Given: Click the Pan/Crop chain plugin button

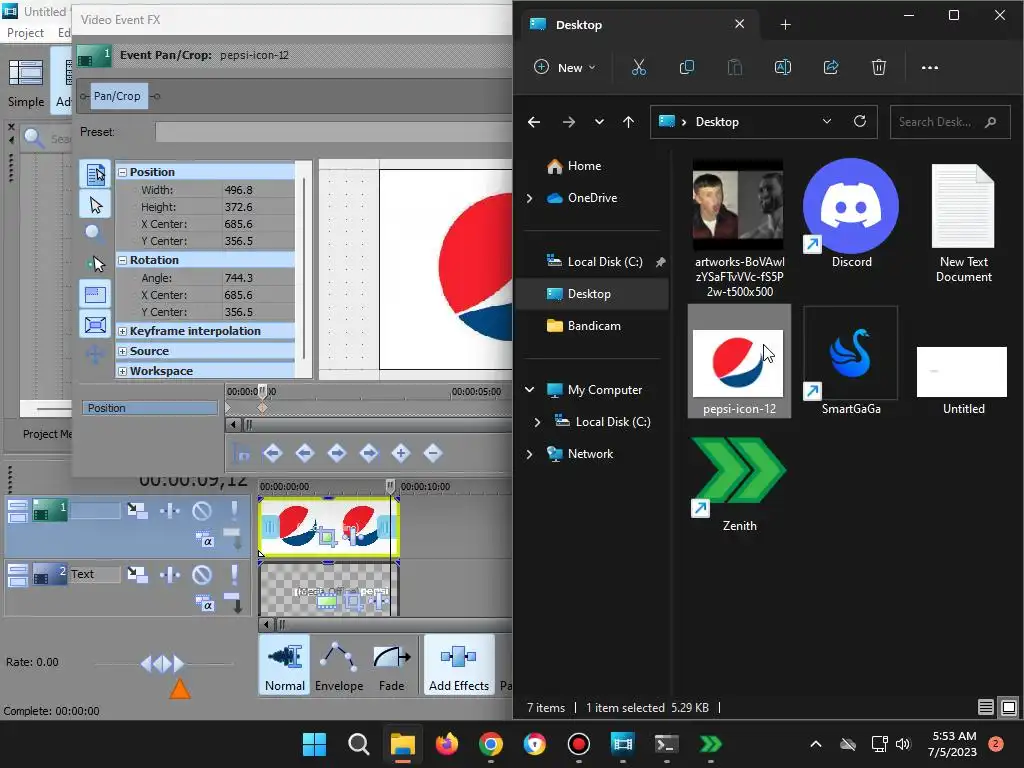Looking at the screenshot, I should [x=117, y=96].
